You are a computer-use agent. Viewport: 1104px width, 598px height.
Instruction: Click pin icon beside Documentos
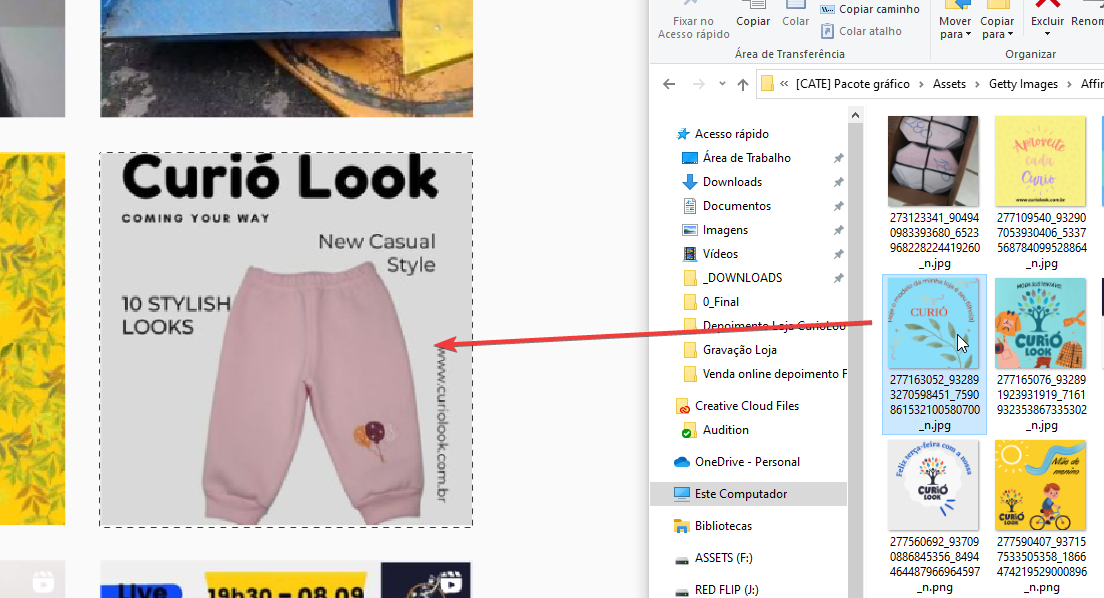[x=838, y=206]
